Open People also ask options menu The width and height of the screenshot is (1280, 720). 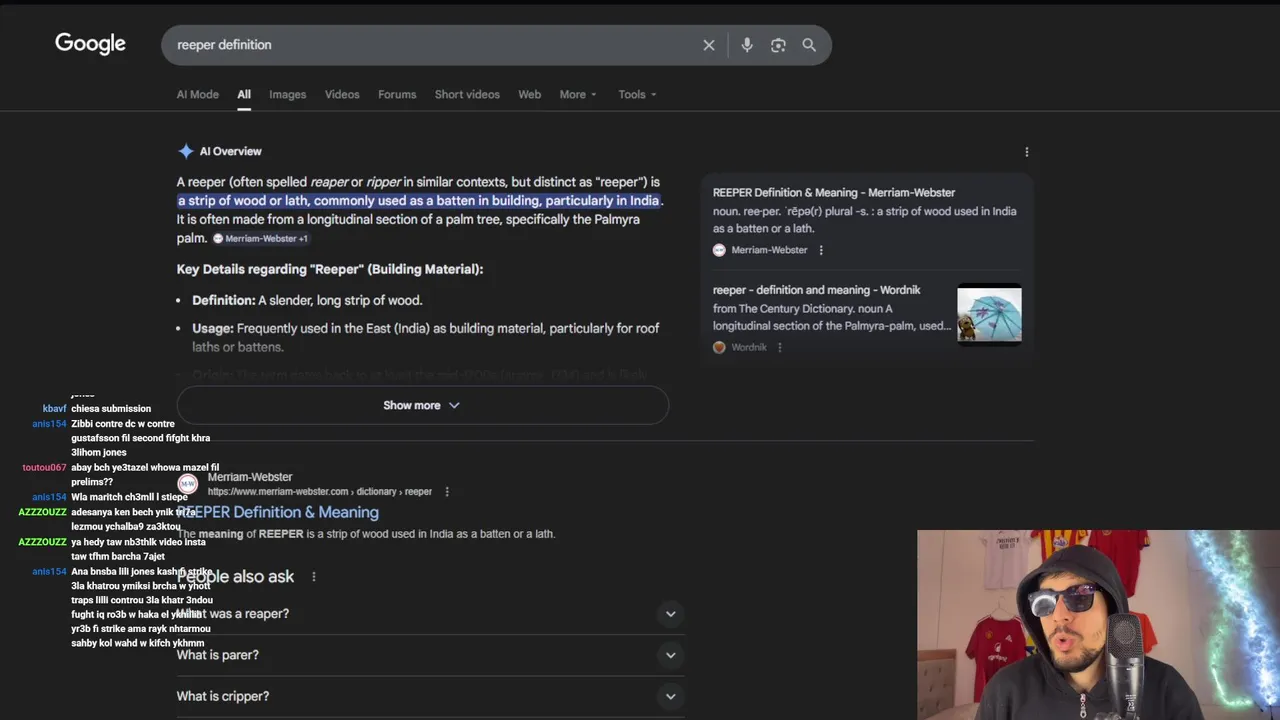pos(314,577)
